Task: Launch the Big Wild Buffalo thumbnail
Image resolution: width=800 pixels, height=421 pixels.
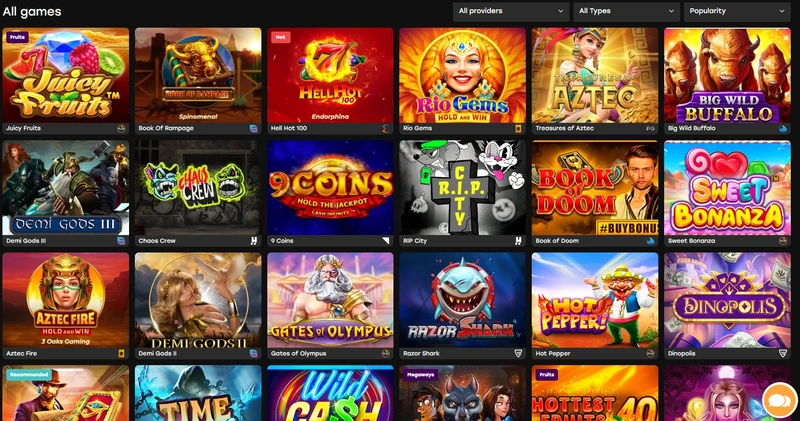Action: click(727, 76)
